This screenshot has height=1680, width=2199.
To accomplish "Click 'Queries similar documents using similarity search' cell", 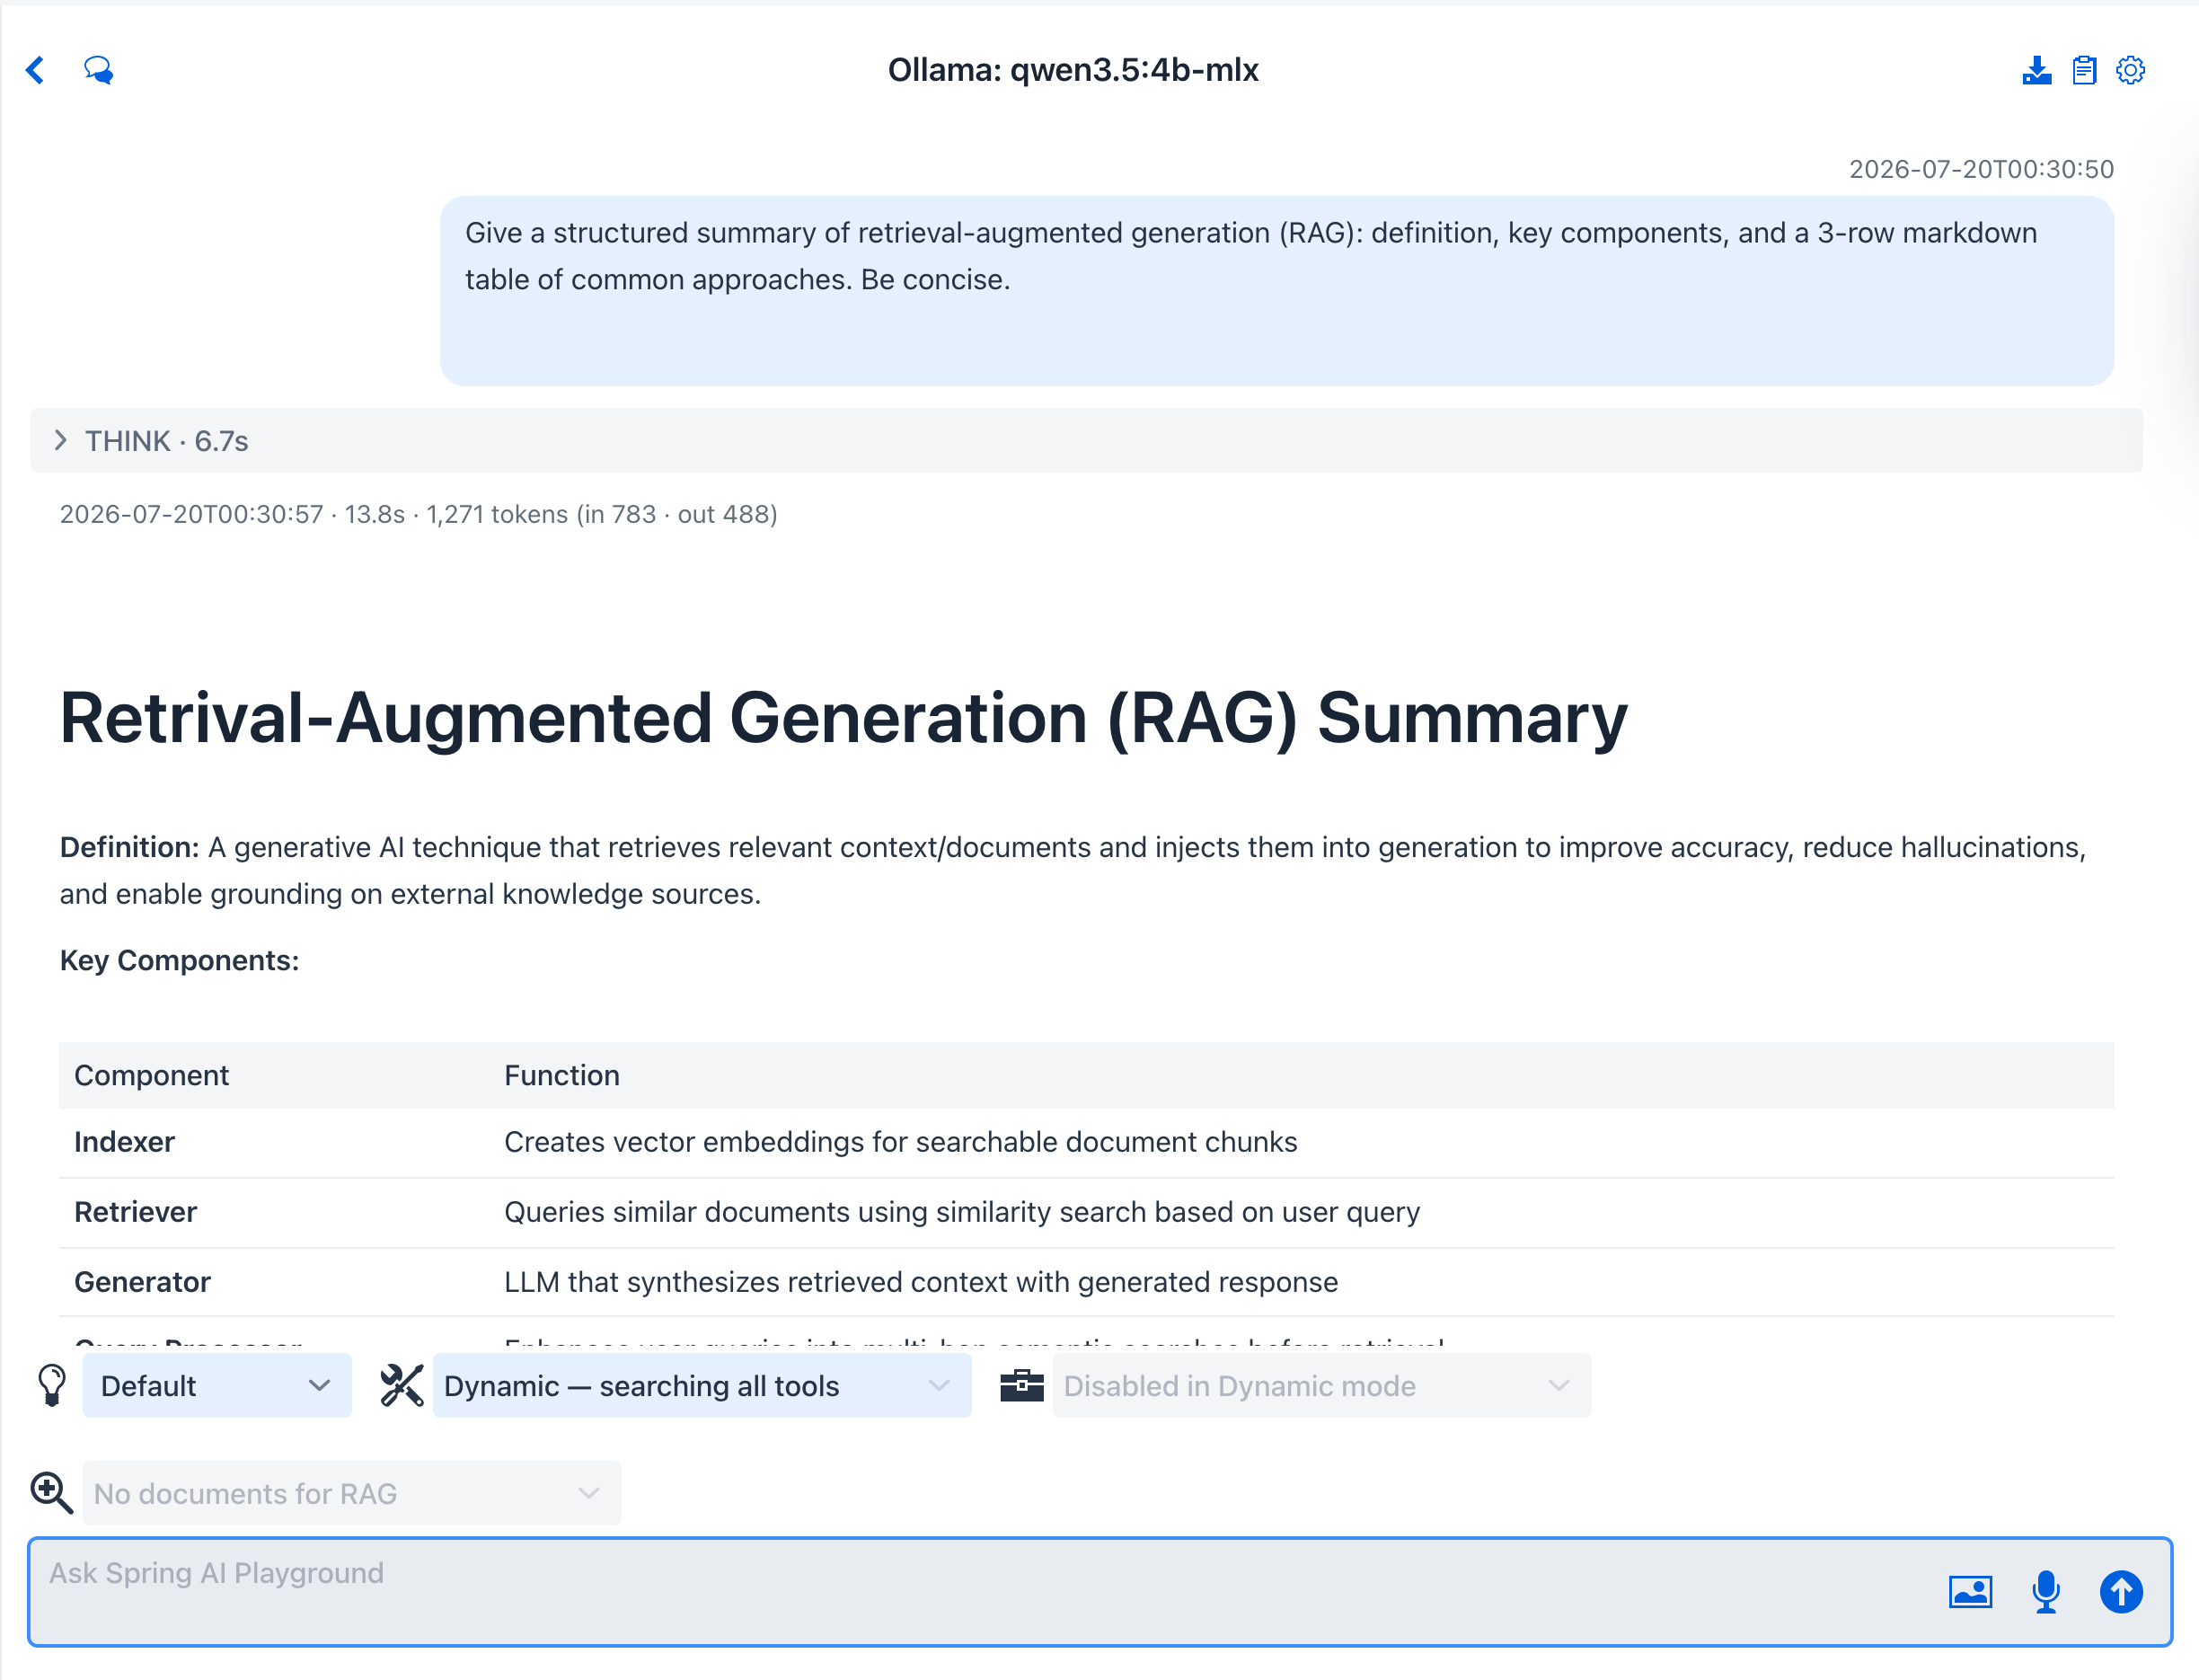I will (x=962, y=1212).
